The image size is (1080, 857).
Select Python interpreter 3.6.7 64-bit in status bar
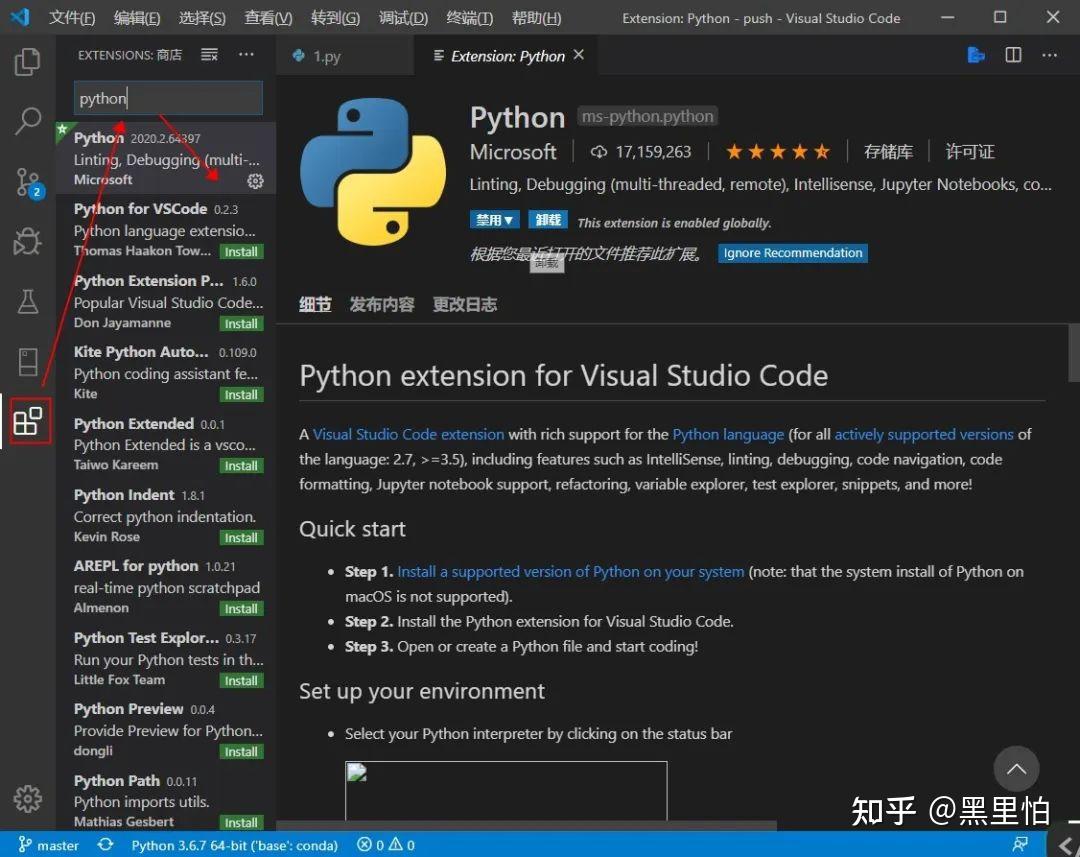(234, 845)
